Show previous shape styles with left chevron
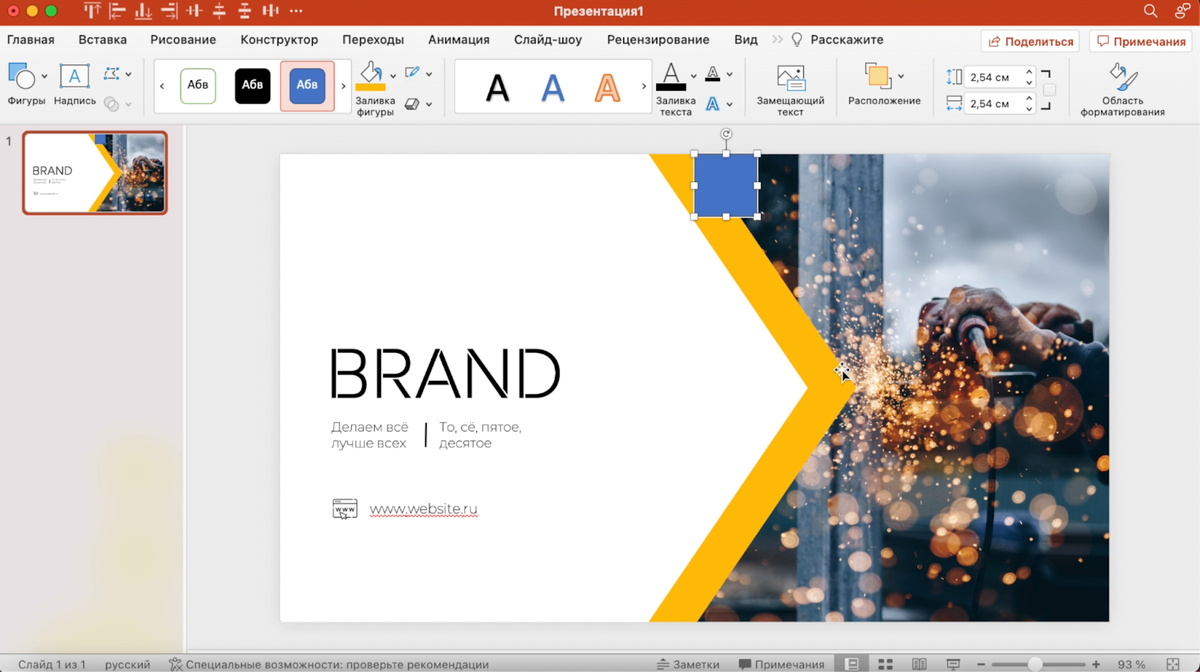 click(x=162, y=86)
